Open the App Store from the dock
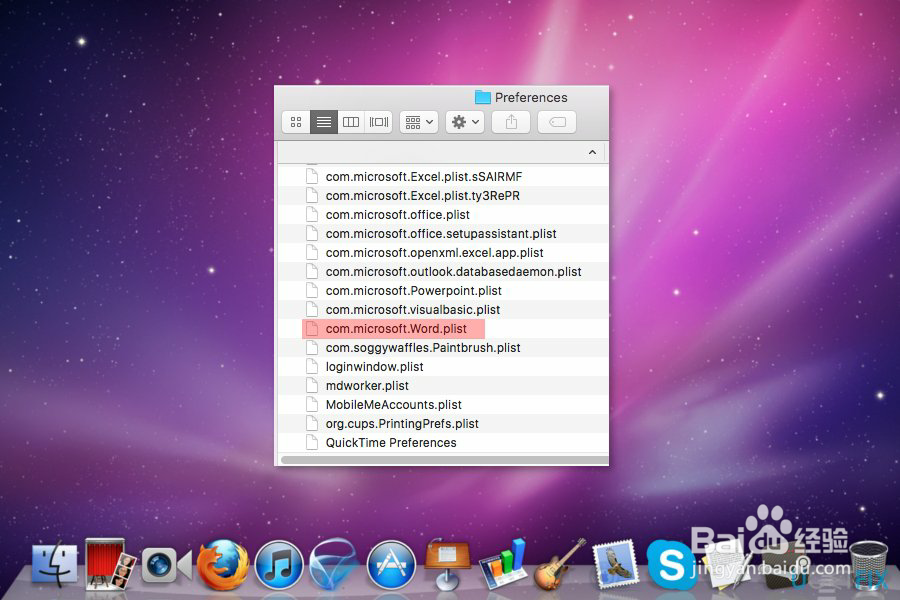Screen dimensions: 900x600 coord(391,566)
